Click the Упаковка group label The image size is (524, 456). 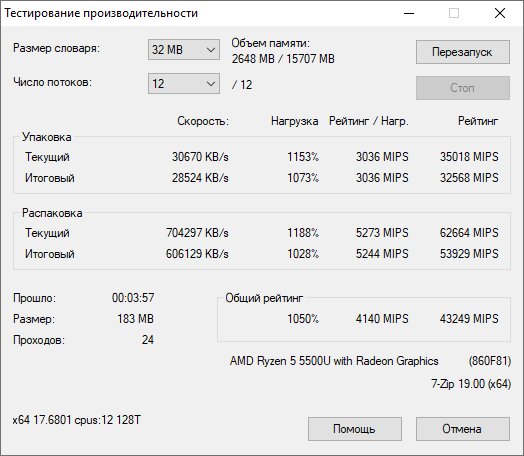[x=46, y=137]
